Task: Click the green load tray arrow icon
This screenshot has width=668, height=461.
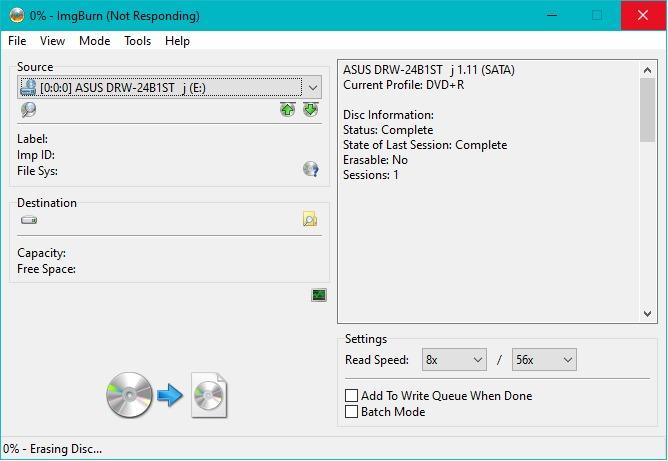Action: point(311,109)
